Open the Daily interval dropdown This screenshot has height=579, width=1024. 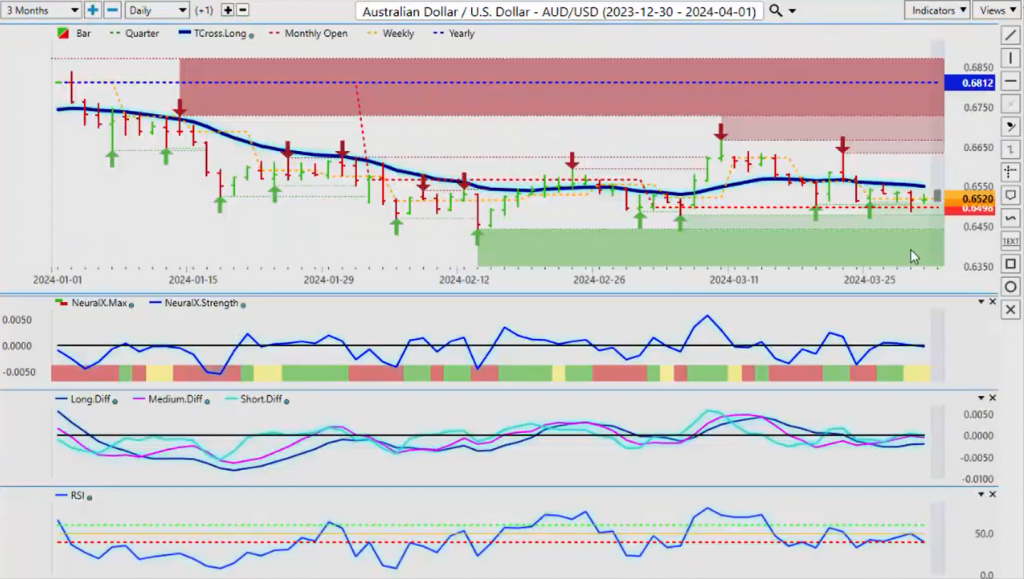157,10
